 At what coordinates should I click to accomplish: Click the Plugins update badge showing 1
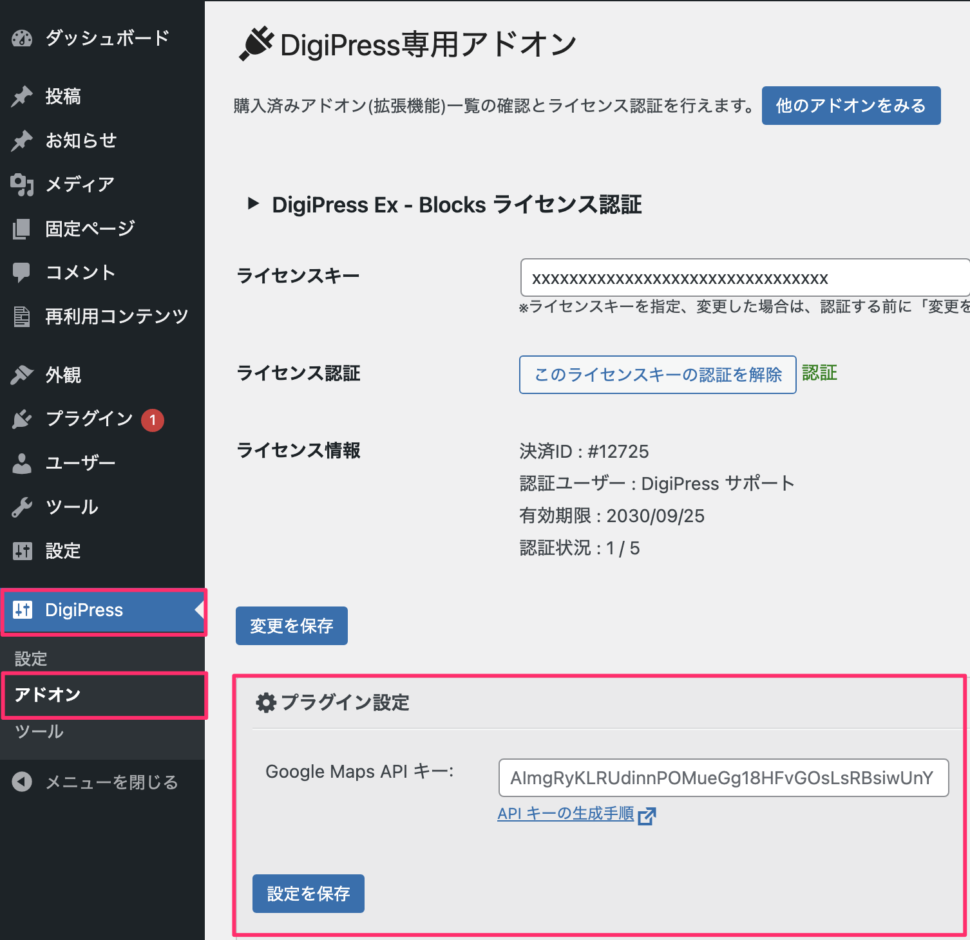point(152,420)
